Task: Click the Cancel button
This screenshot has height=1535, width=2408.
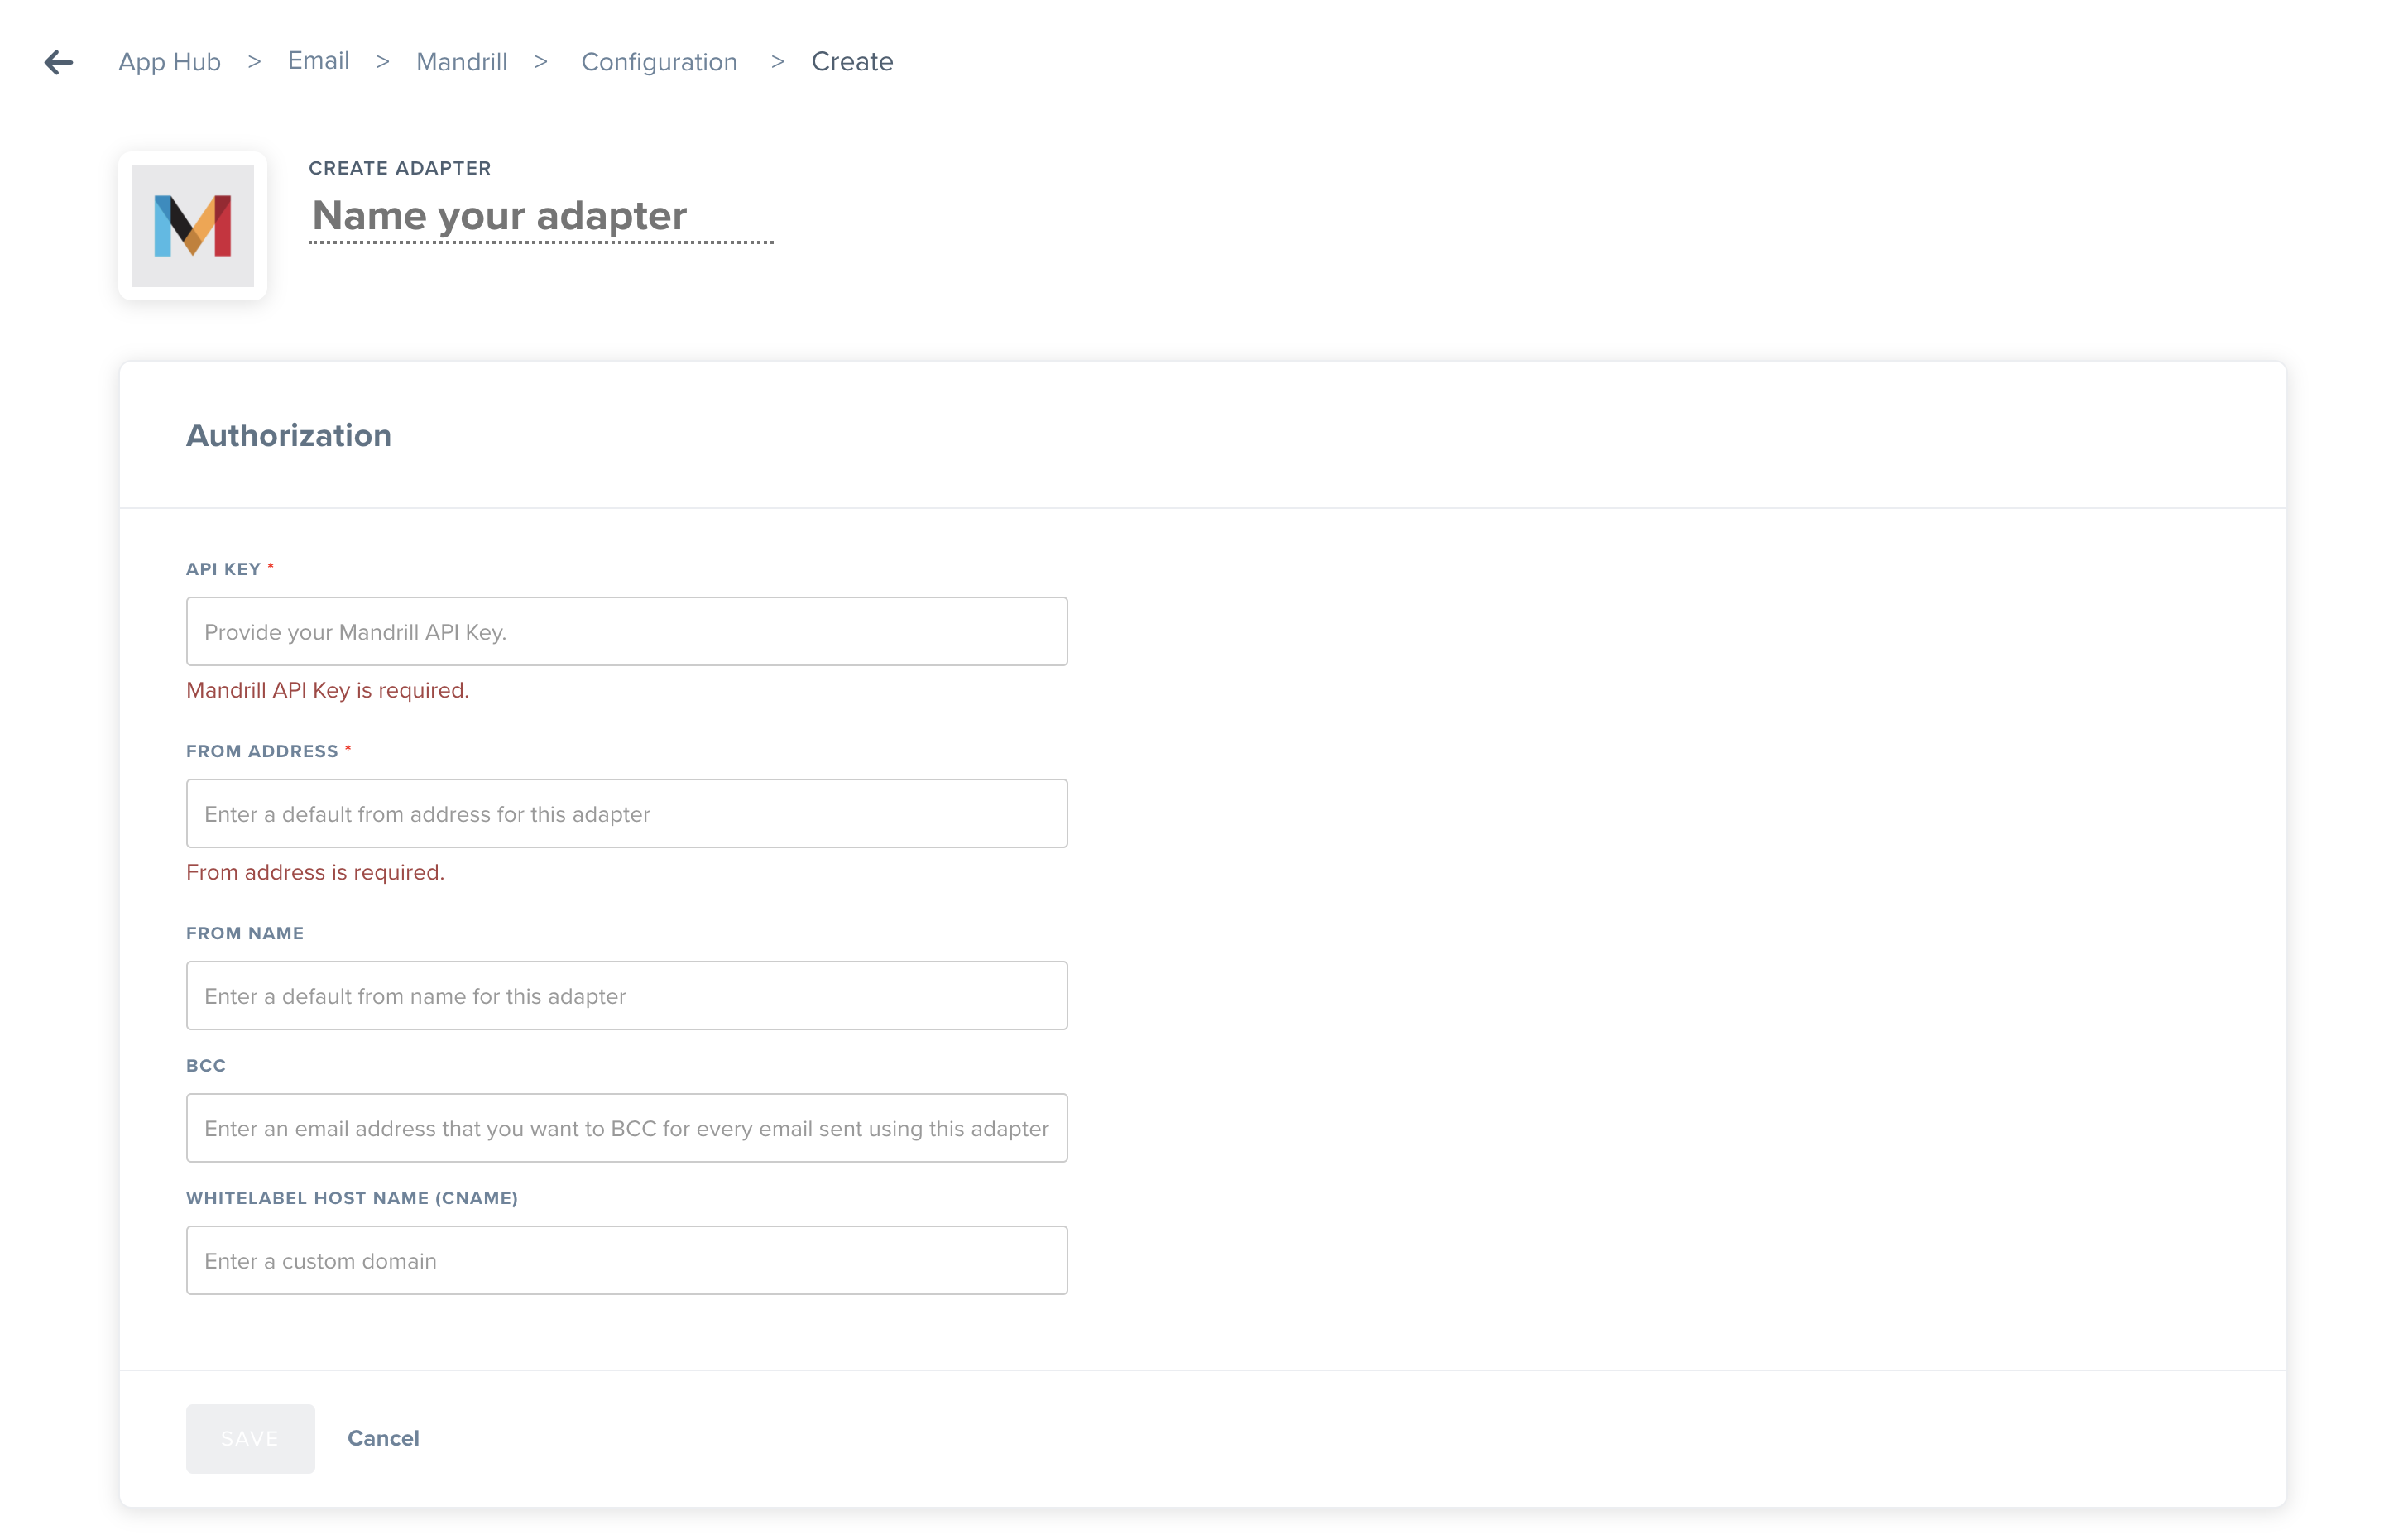Action: tap(383, 1438)
